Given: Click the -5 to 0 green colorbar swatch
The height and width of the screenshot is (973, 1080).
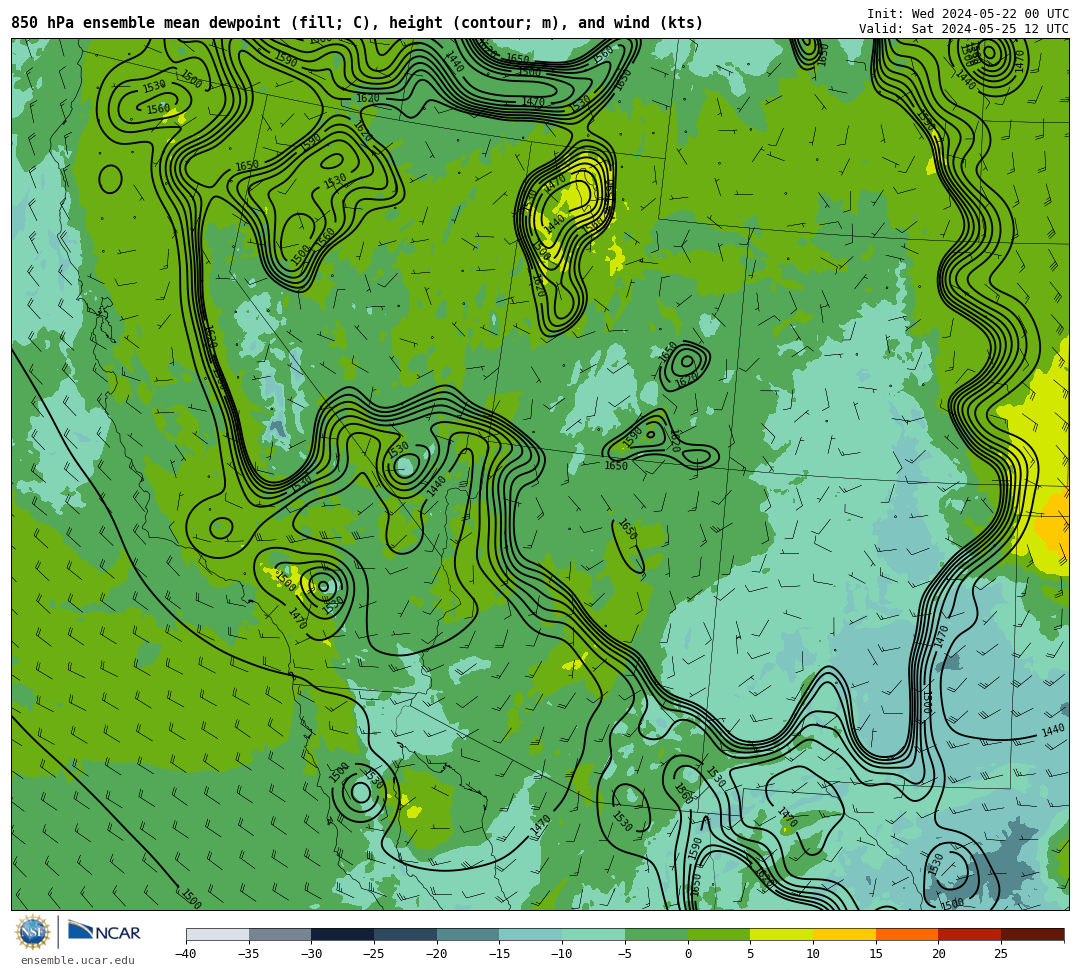Looking at the screenshot, I should coord(656,934).
